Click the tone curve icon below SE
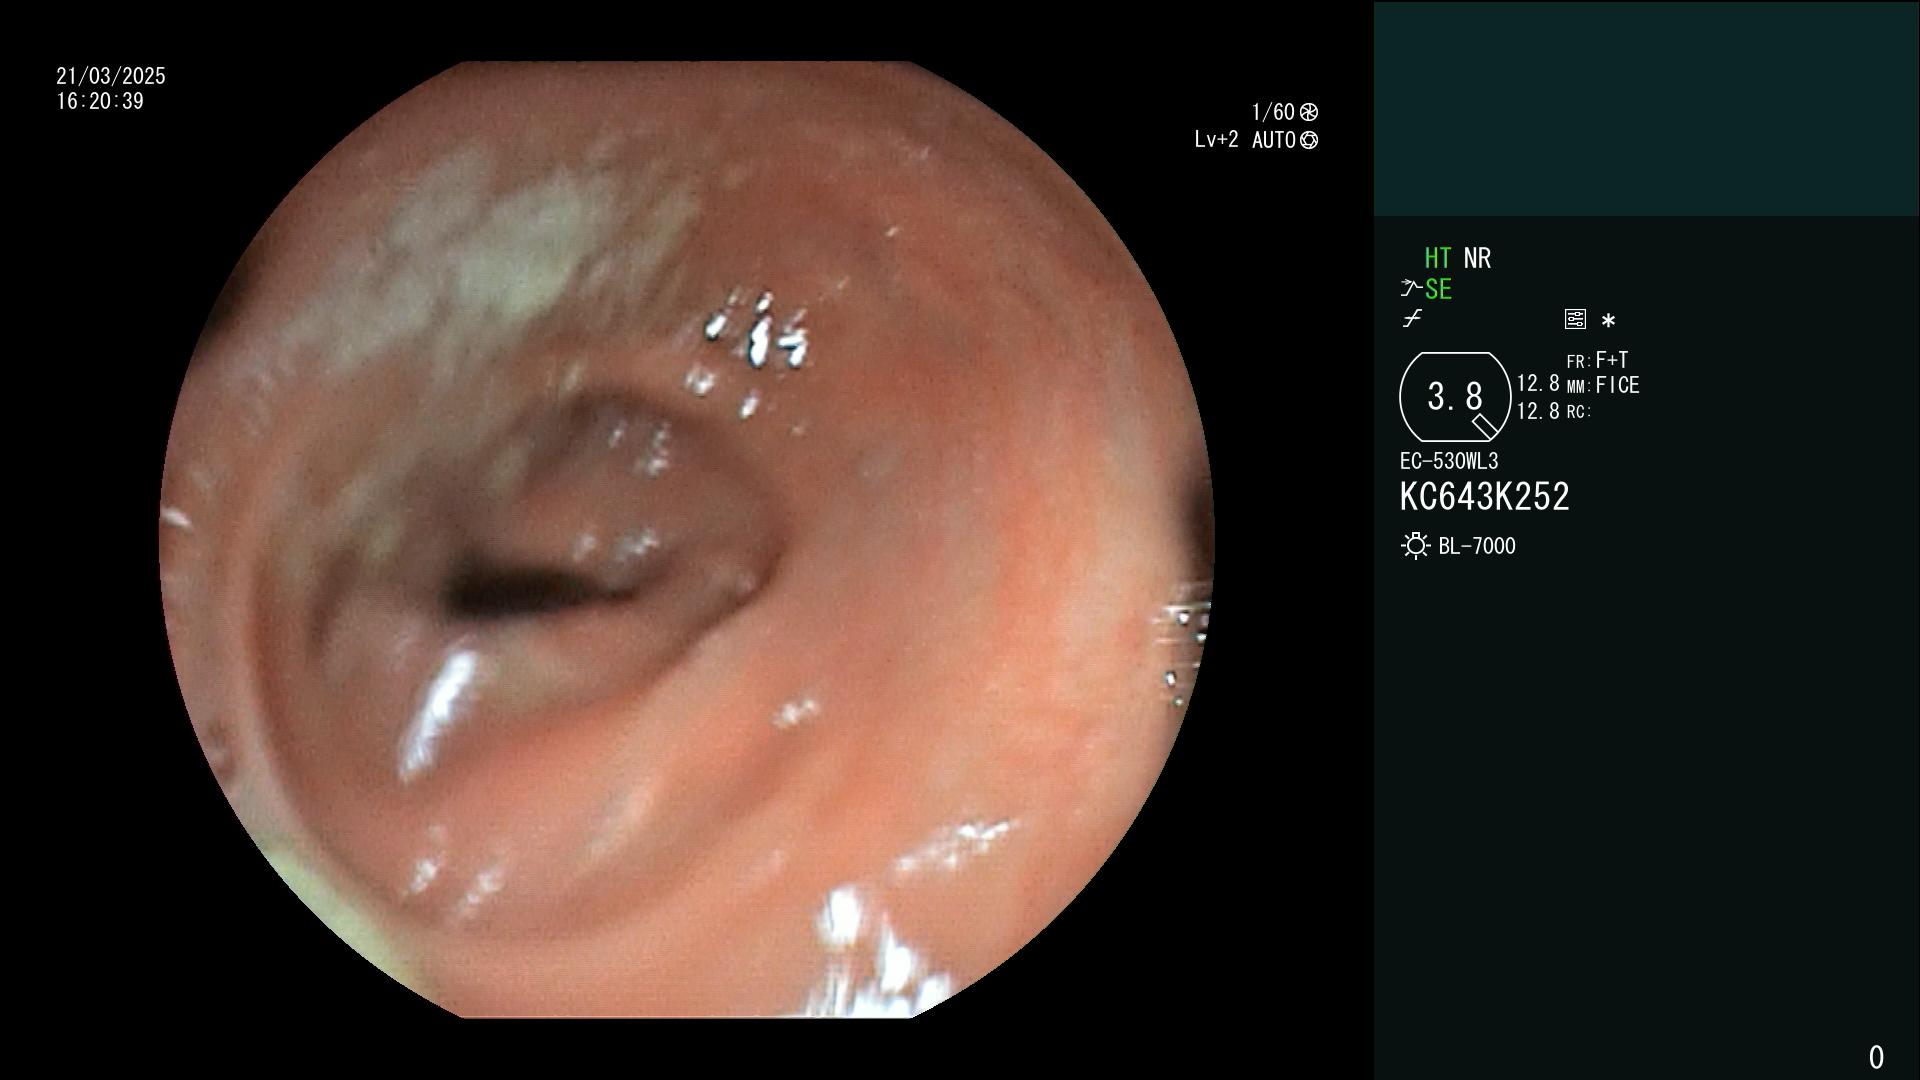Screen dimensions: 1920x1080 [x=1412, y=319]
